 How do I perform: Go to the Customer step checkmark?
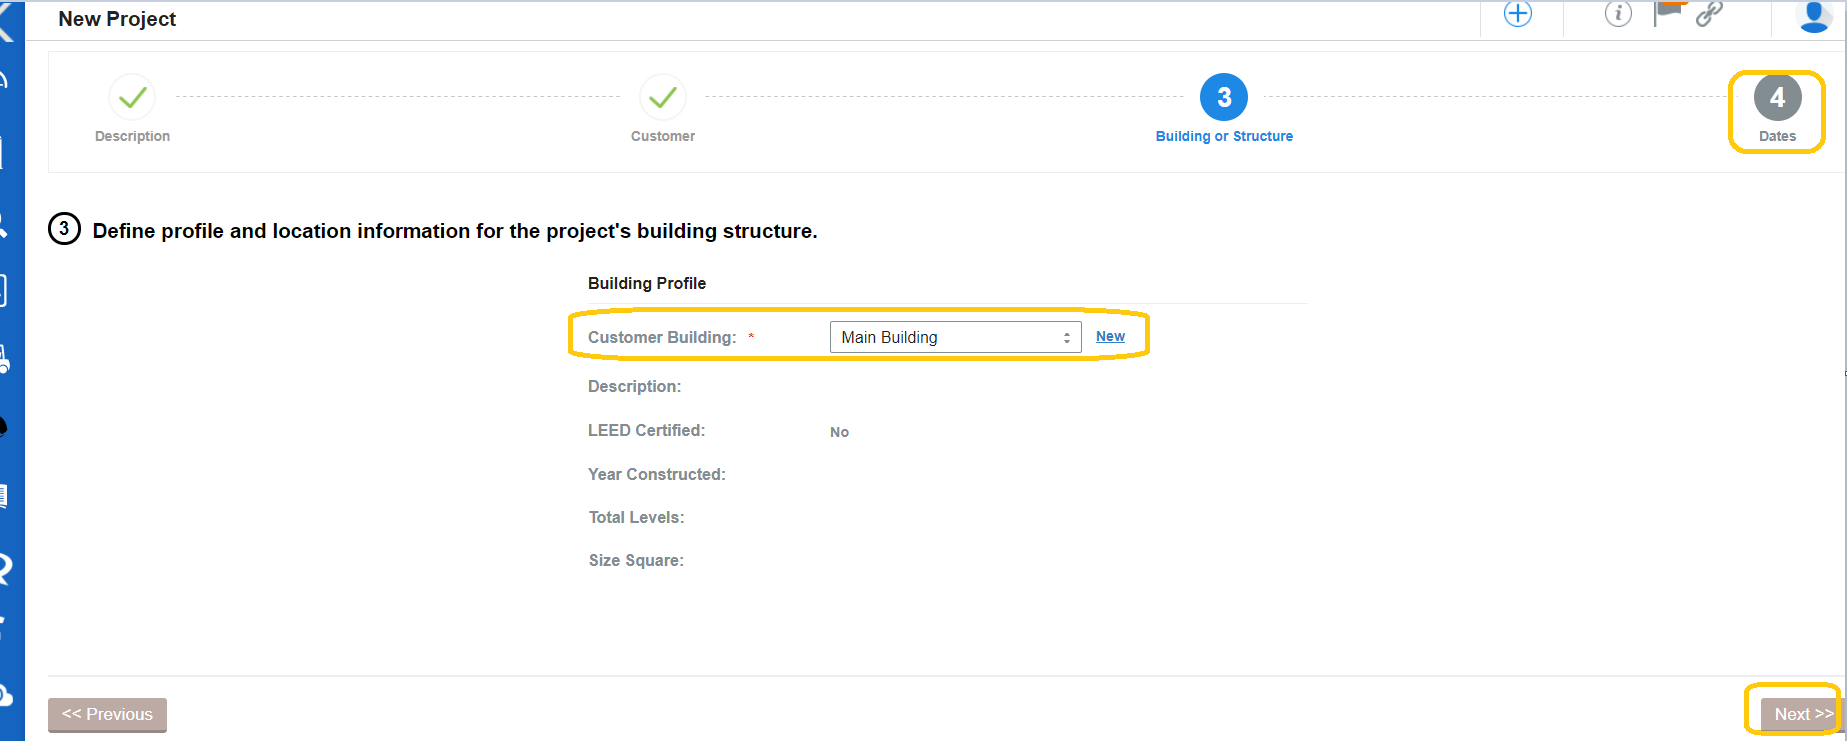click(663, 97)
